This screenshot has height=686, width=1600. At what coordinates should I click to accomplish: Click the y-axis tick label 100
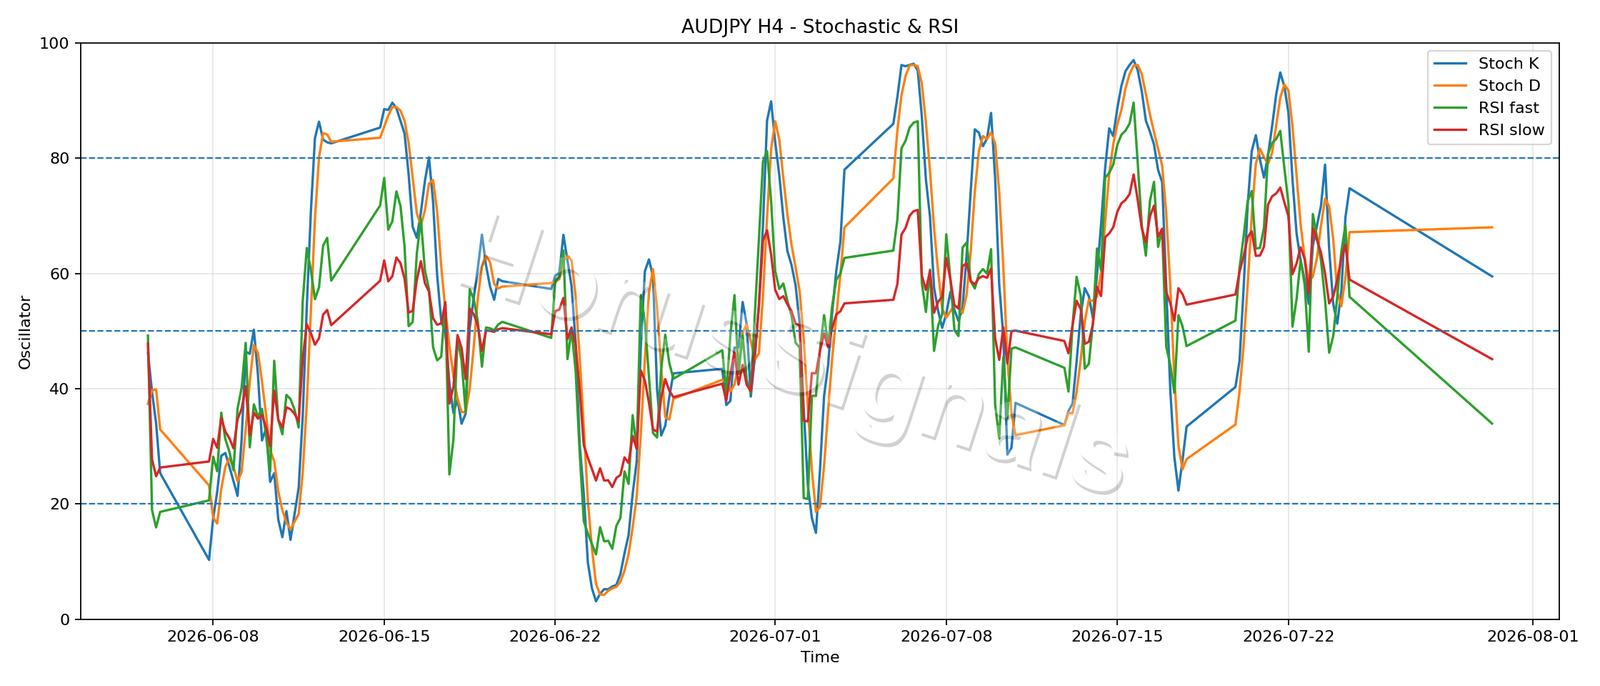point(55,43)
